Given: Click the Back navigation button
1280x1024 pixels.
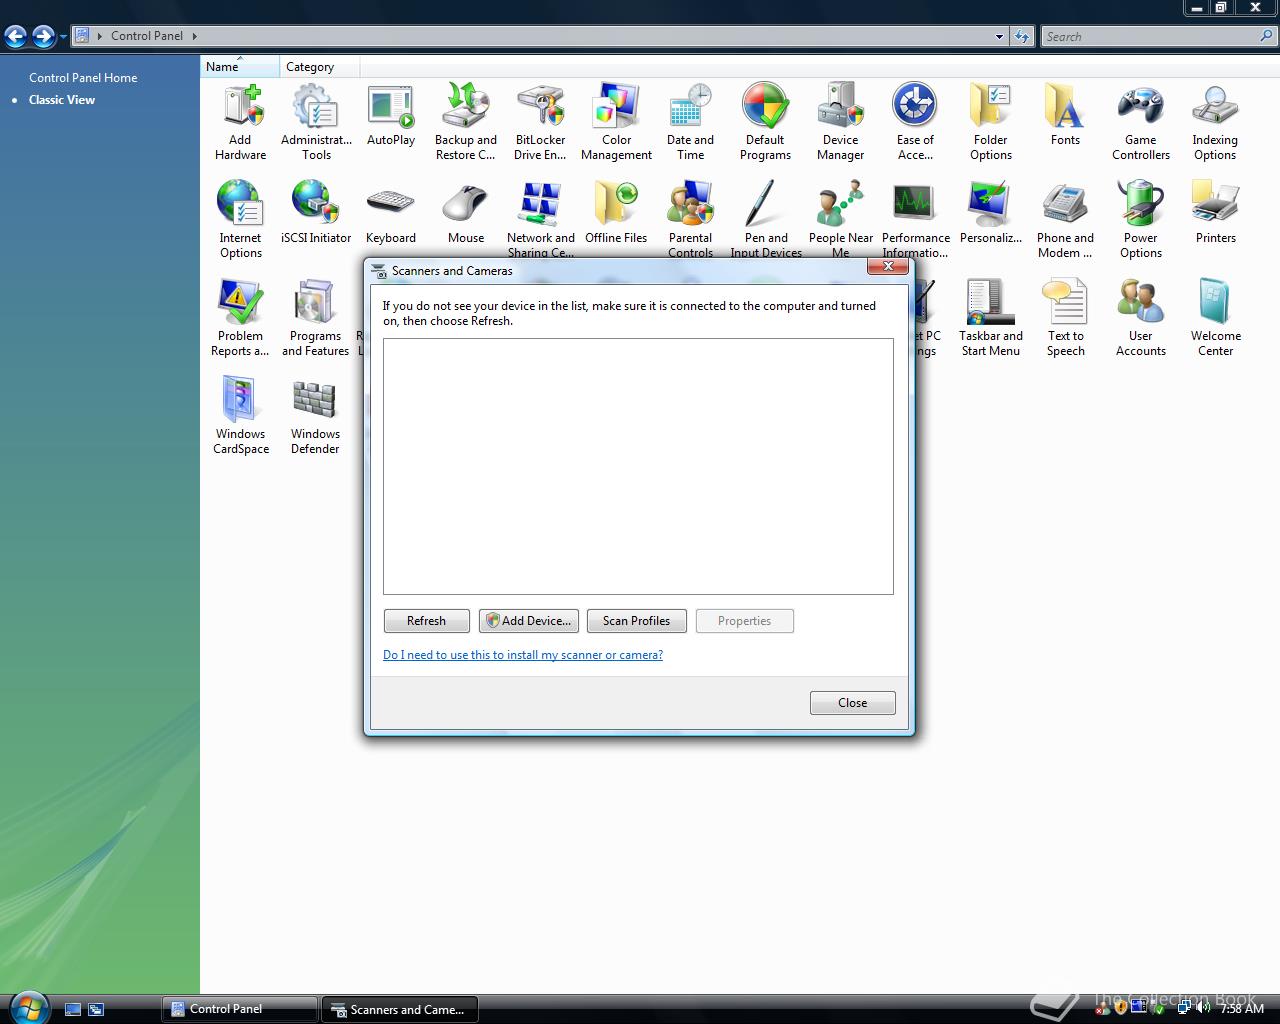Looking at the screenshot, I should pyautogui.click(x=16, y=37).
